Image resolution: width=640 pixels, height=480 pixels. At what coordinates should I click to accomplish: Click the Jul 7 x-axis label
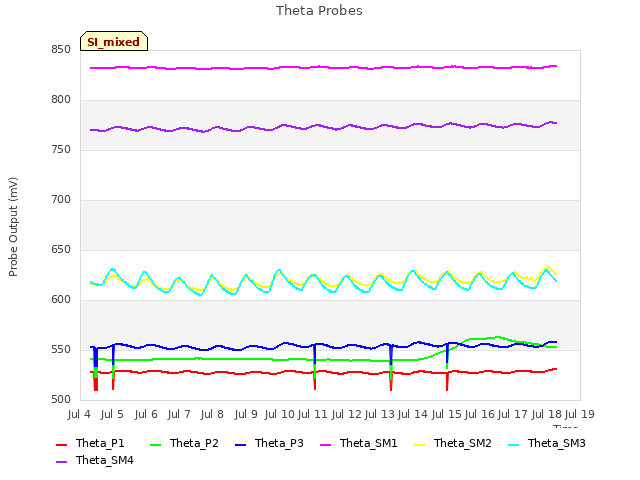(x=179, y=414)
